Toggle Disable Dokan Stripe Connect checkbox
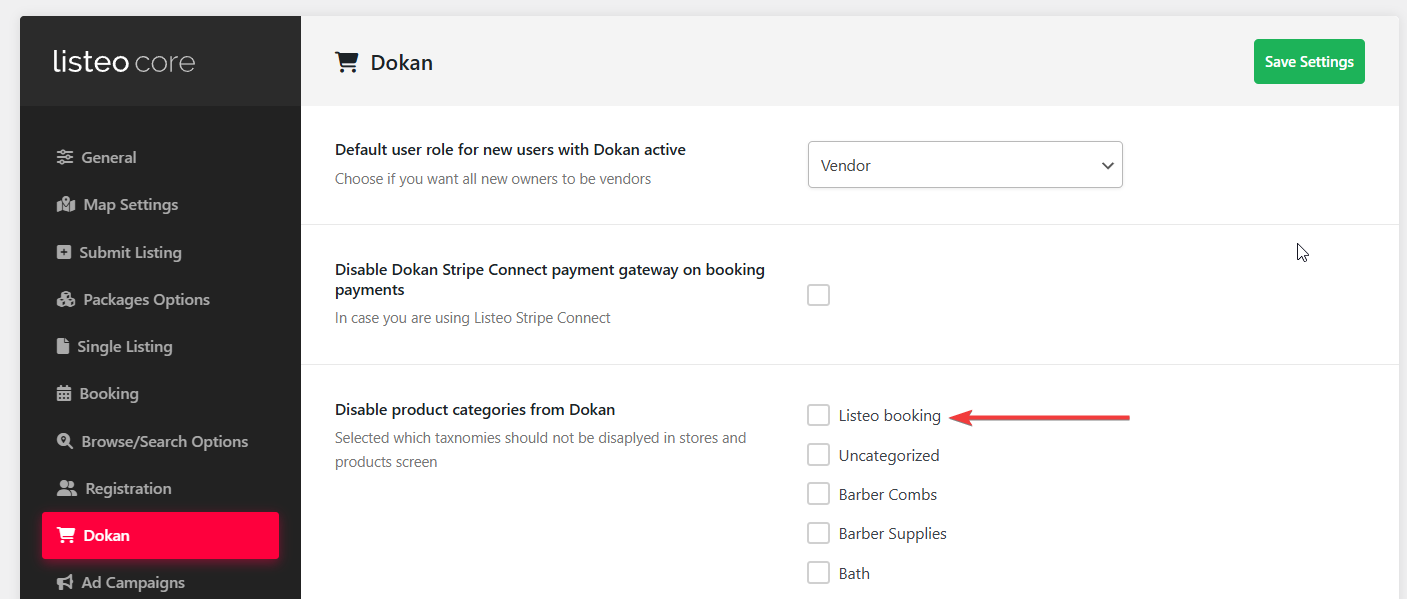1407x599 pixels. 819,295
